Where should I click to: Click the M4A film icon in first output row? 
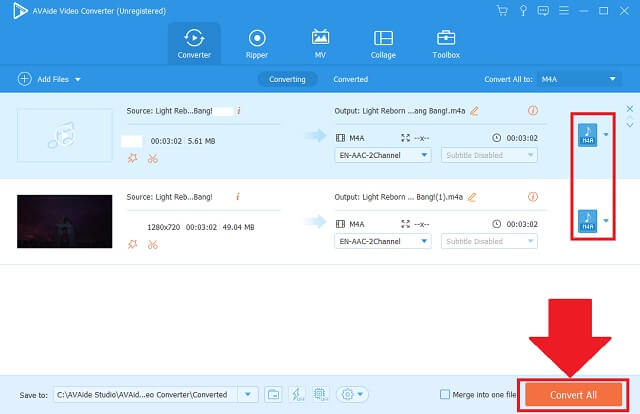pos(340,138)
